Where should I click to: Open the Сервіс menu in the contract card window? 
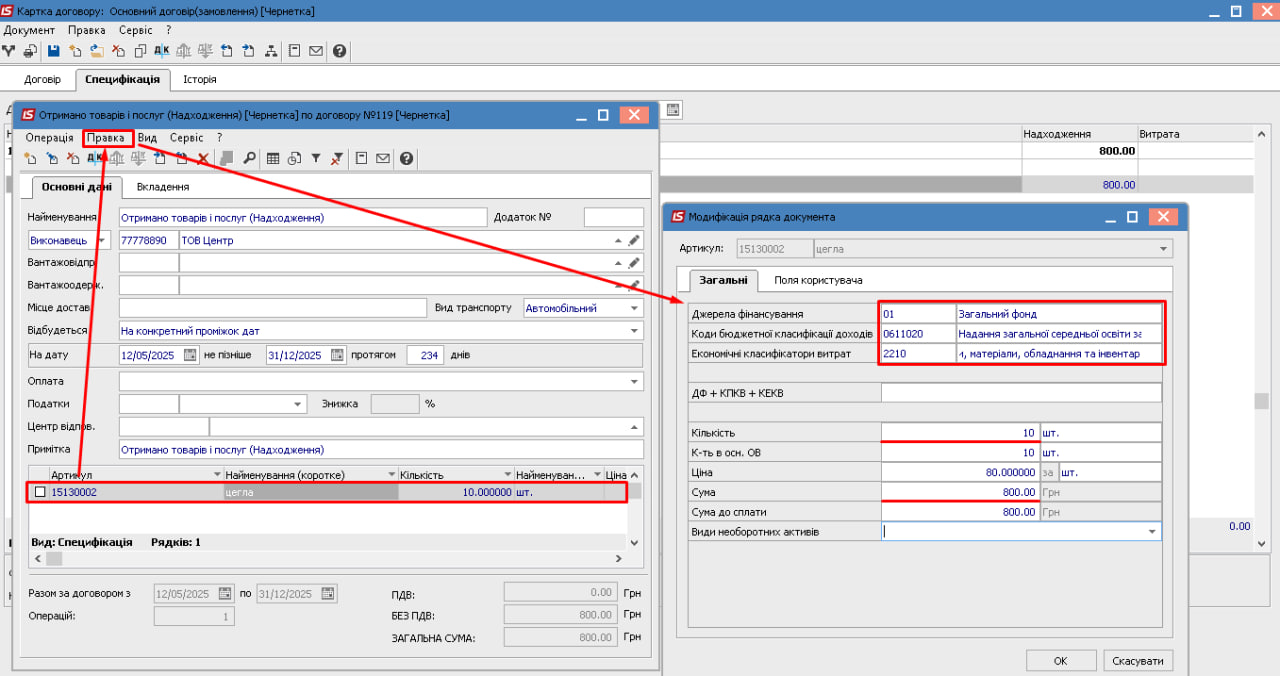point(136,30)
